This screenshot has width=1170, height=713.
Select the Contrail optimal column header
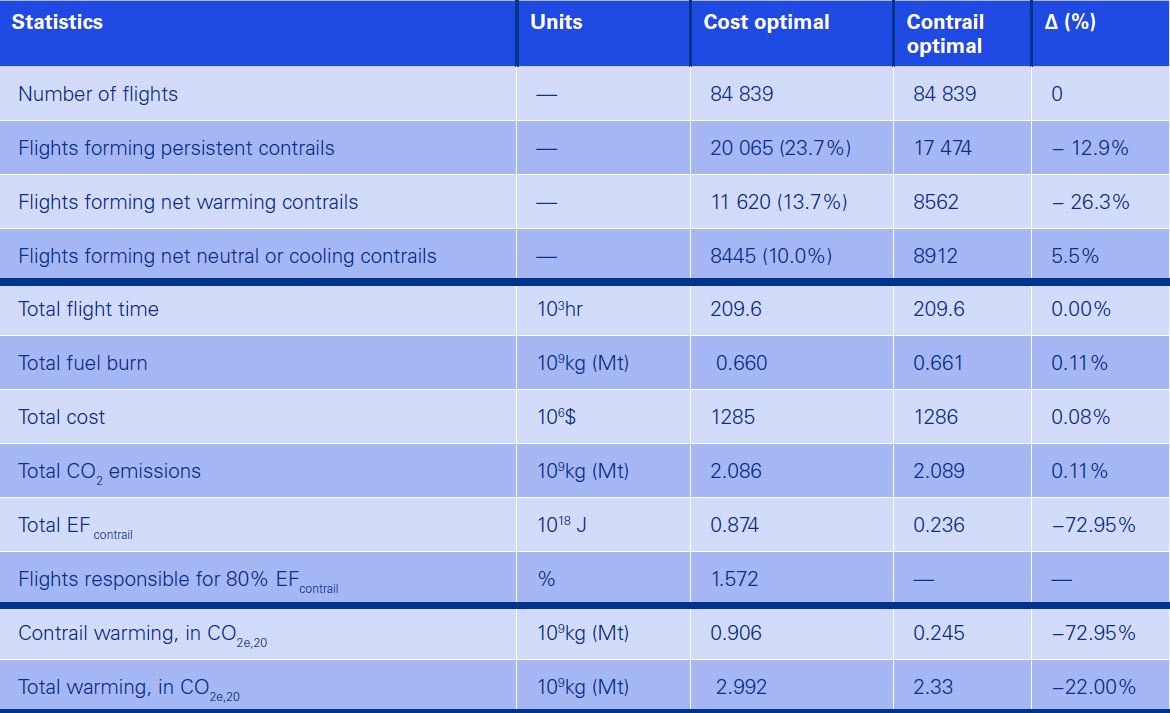(945, 34)
